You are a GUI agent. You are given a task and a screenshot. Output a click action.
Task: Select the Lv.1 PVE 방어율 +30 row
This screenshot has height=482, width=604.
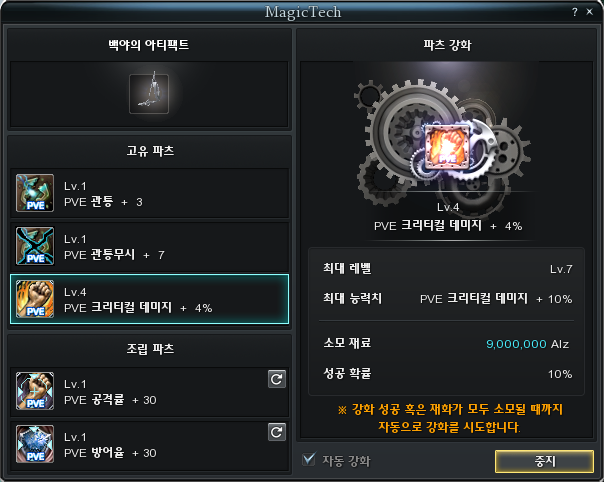point(149,444)
